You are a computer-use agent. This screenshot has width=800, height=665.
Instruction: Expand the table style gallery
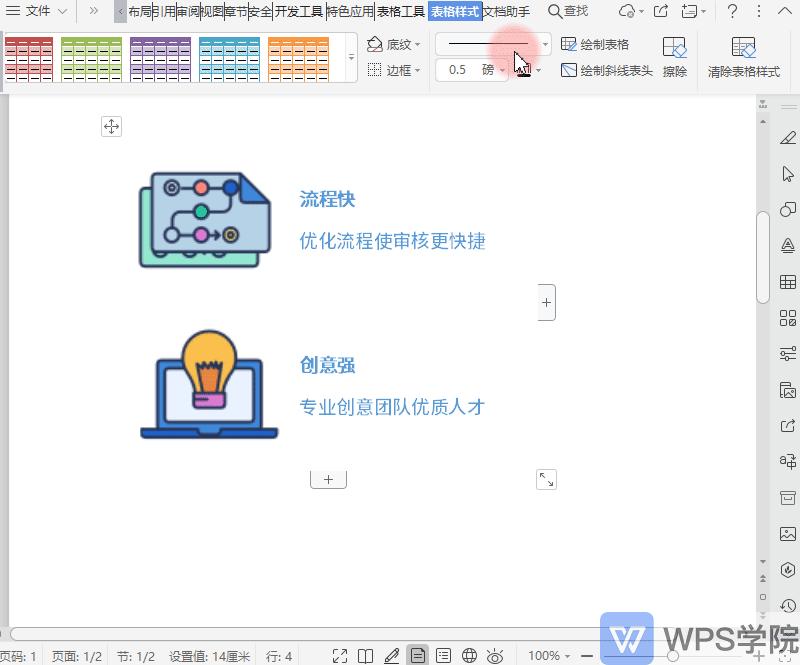click(x=350, y=57)
